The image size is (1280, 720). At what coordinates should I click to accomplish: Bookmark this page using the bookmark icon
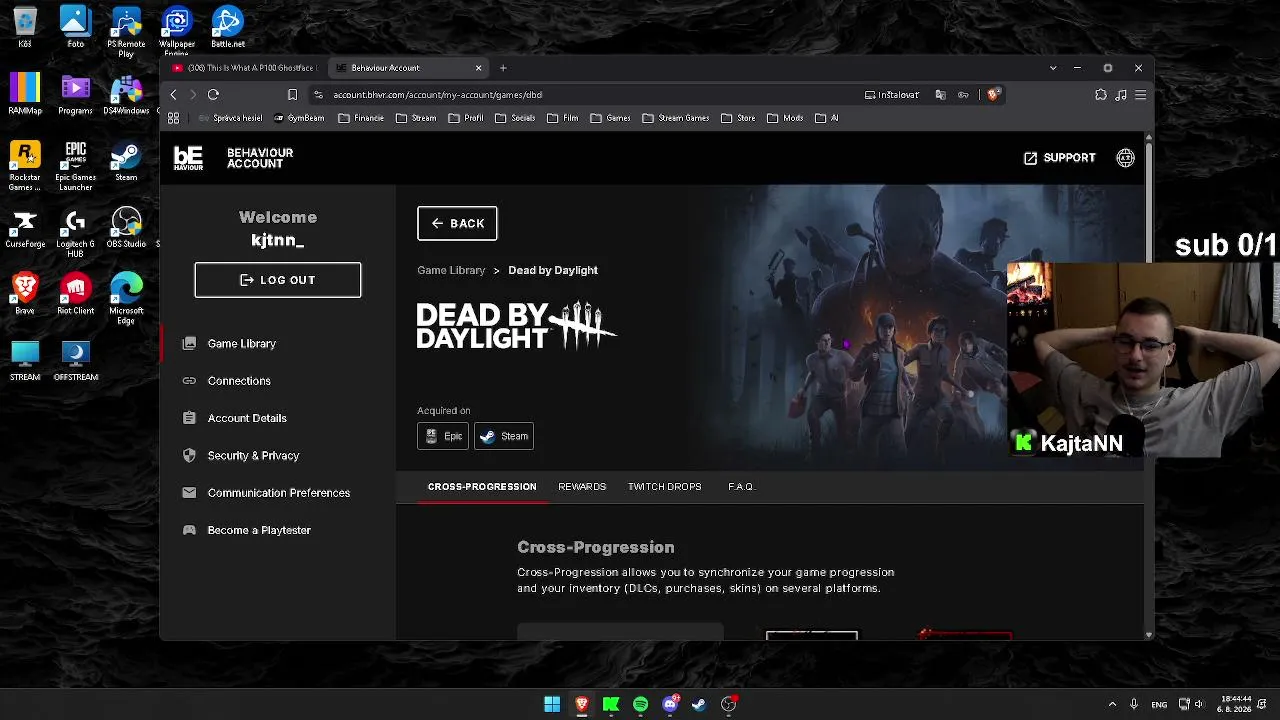click(292, 95)
